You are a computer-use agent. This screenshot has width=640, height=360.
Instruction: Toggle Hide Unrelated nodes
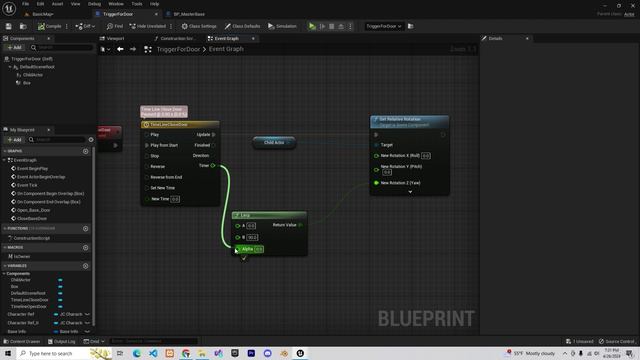pos(148,26)
